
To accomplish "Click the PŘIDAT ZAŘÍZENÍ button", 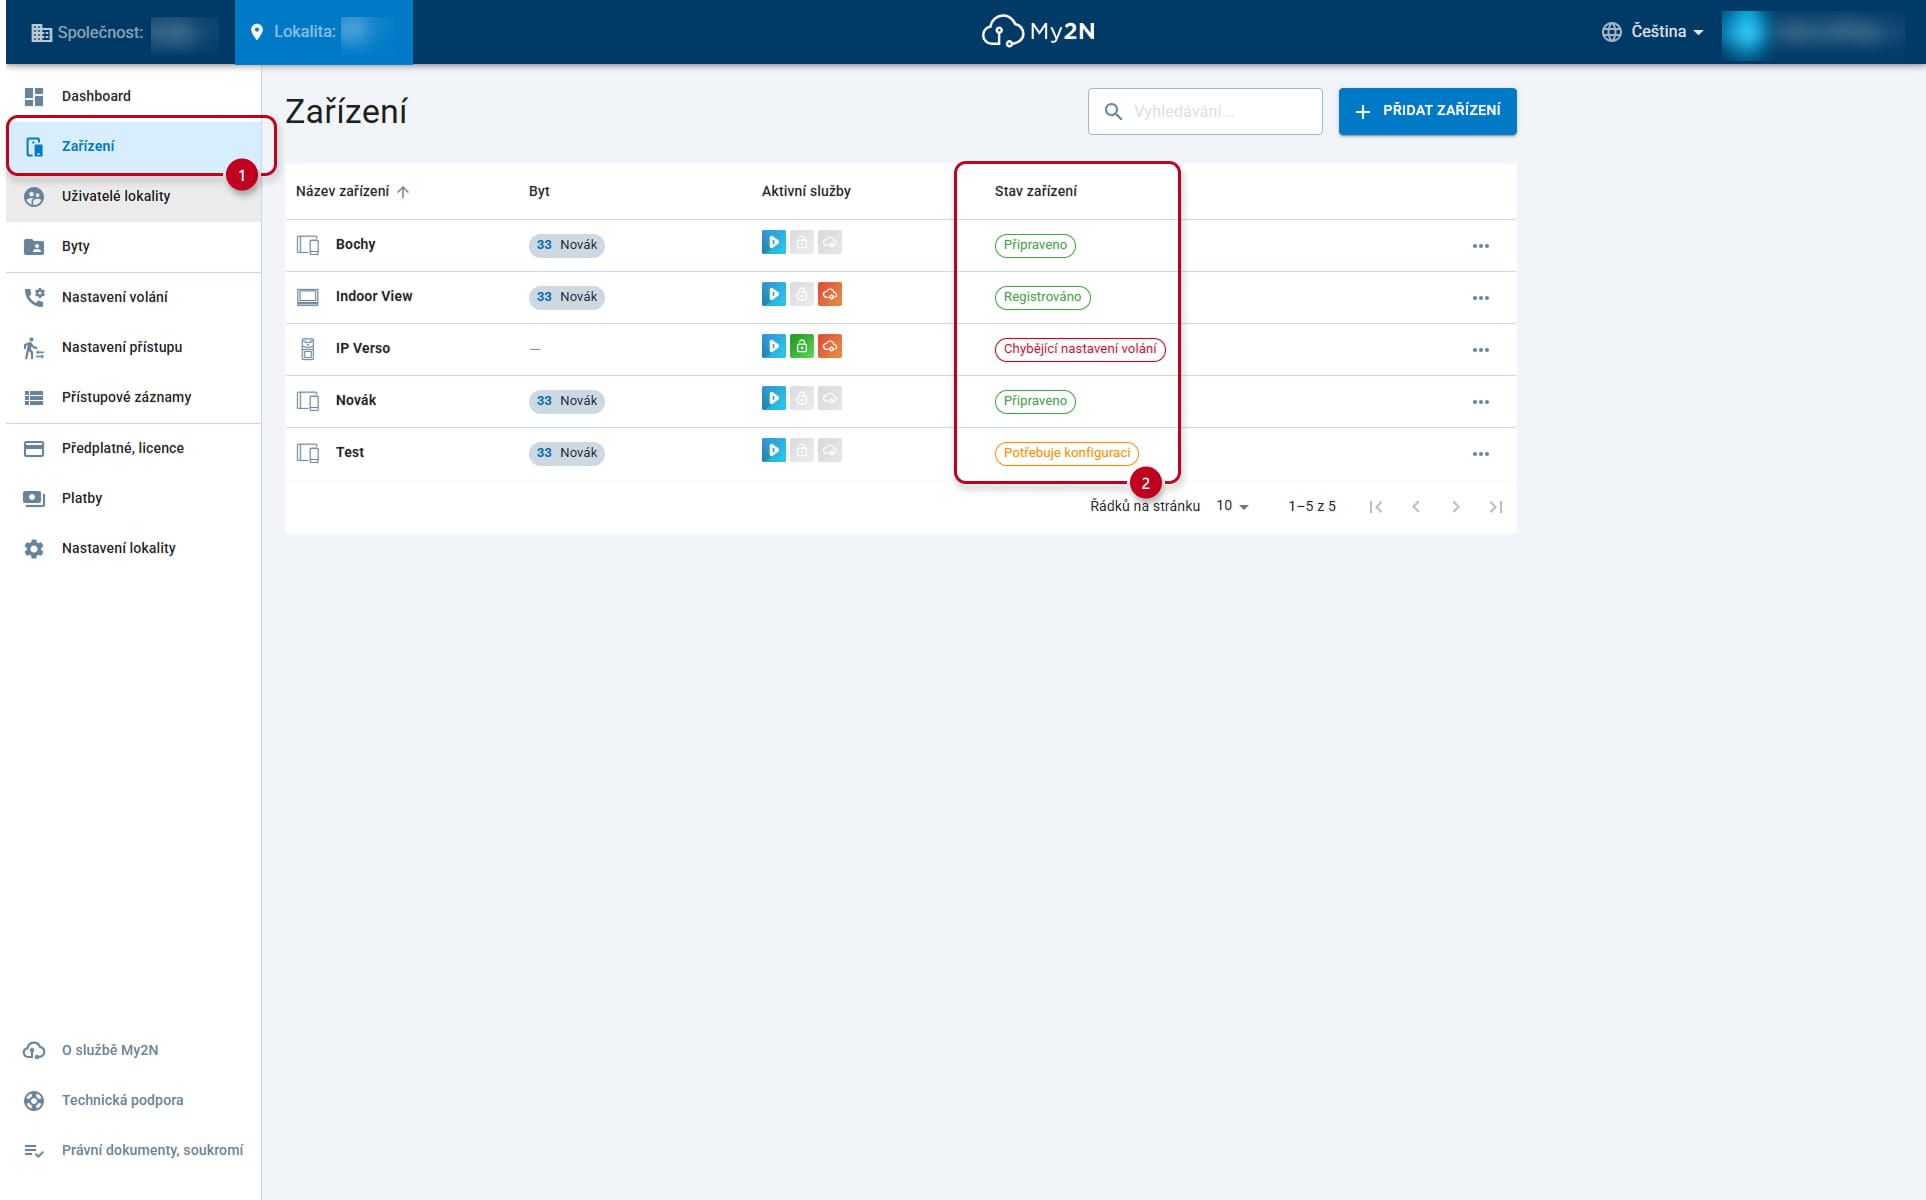I will pyautogui.click(x=1427, y=111).
